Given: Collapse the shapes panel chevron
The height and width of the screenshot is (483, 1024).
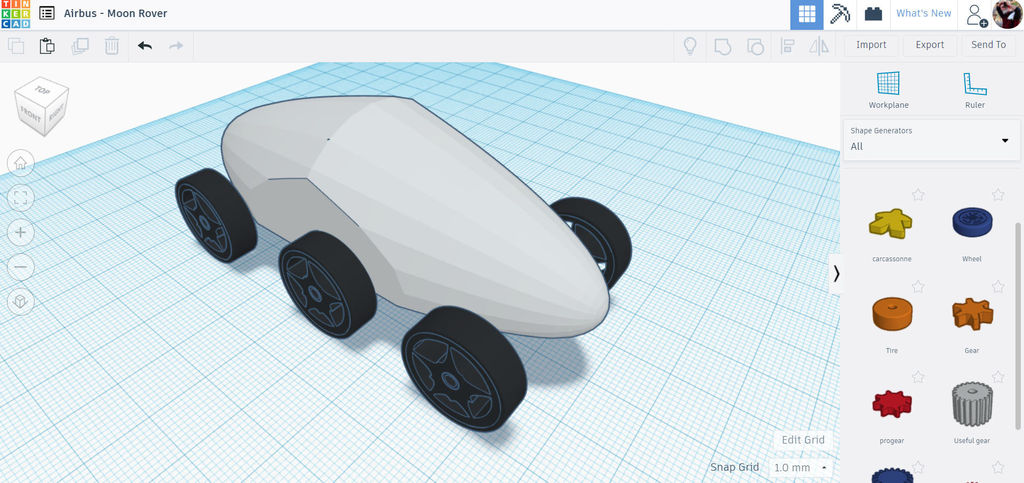Looking at the screenshot, I should [x=836, y=273].
